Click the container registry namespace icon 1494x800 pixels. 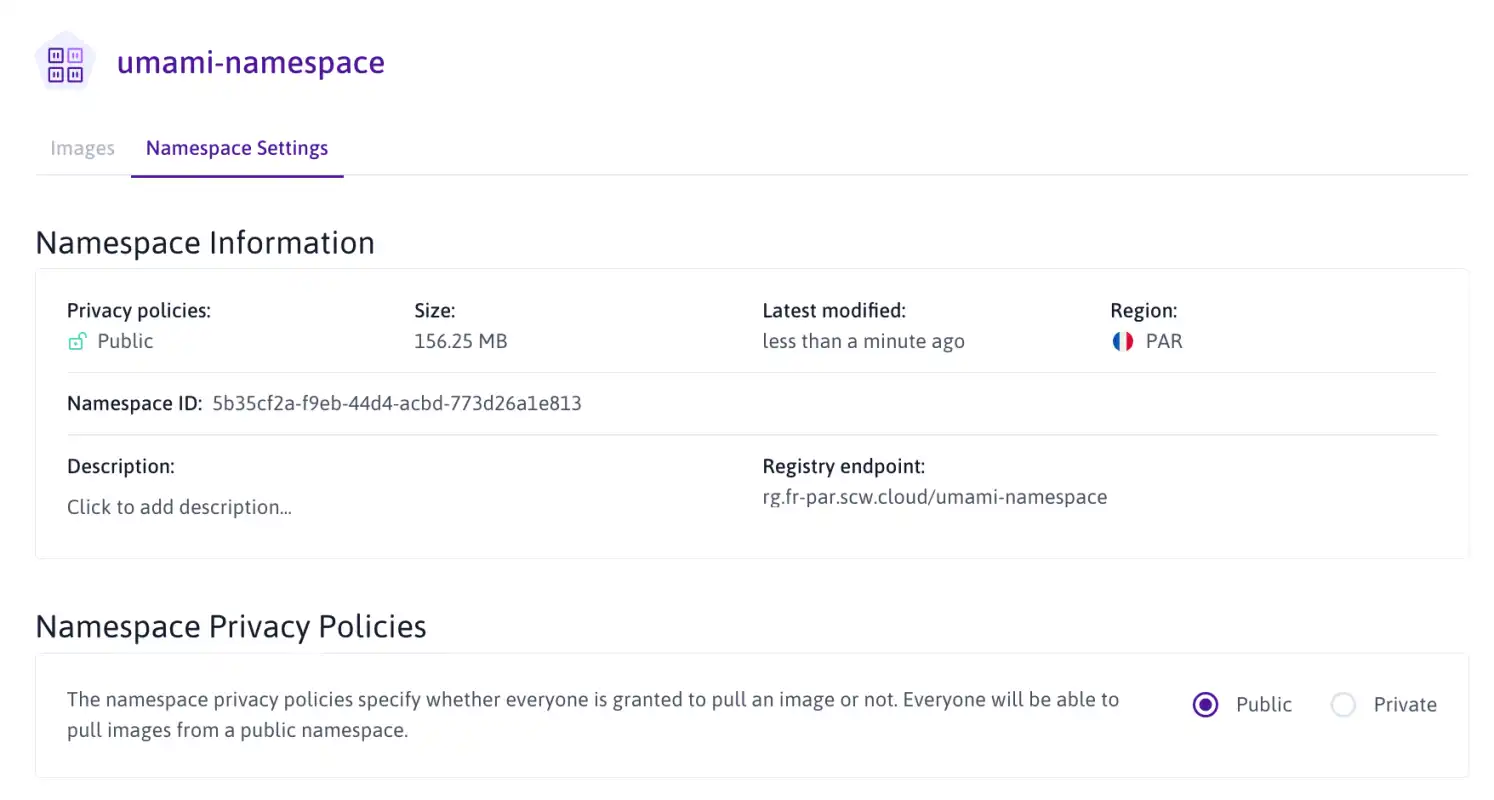(65, 63)
